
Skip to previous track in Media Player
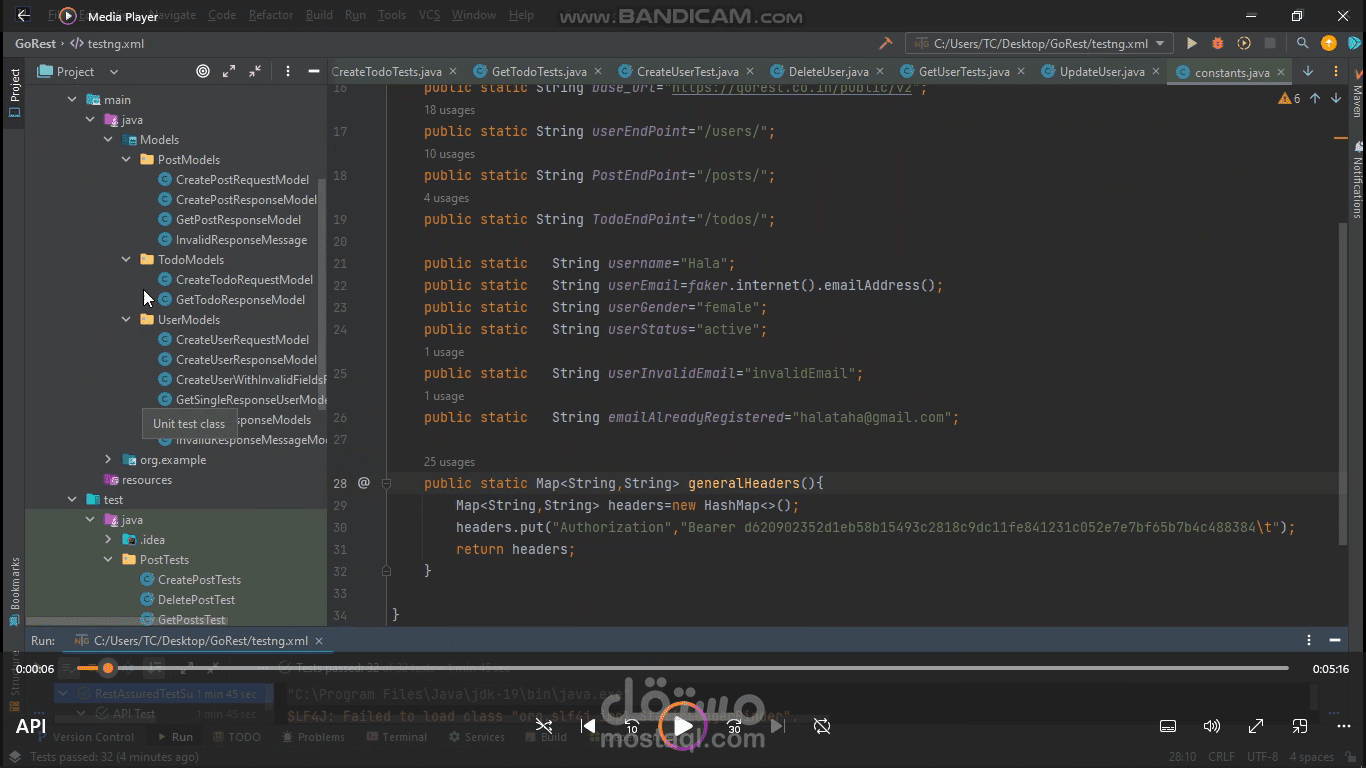[589, 726]
